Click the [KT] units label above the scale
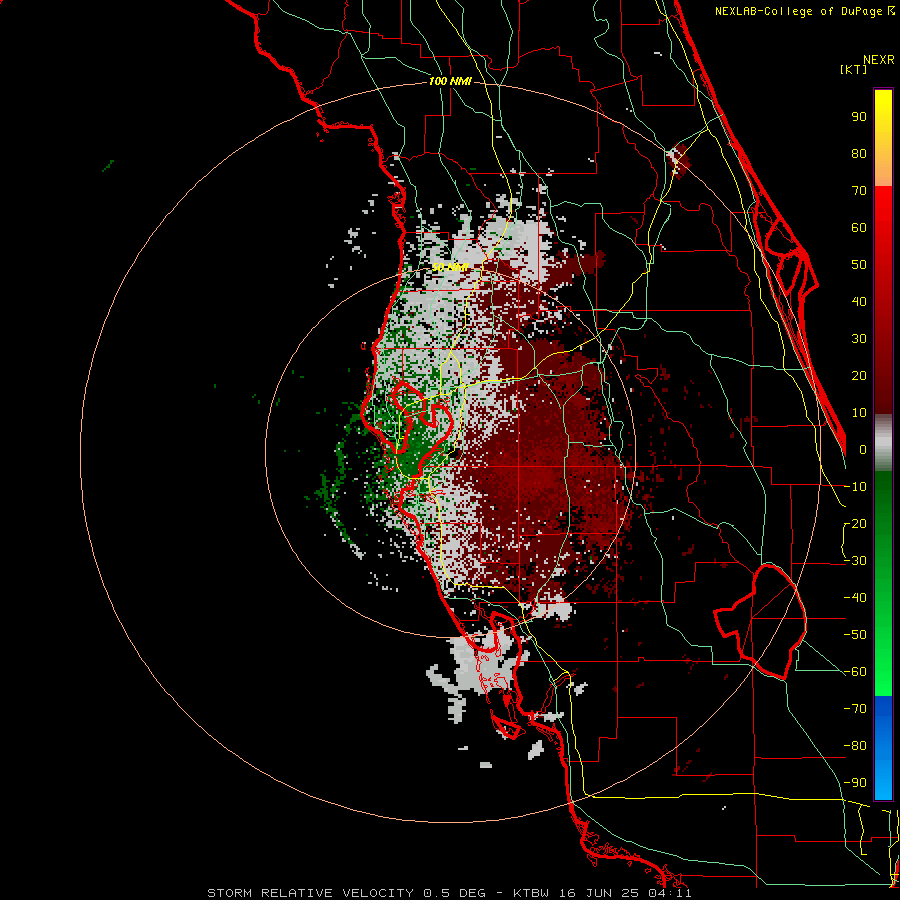The width and height of the screenshot is (900, 900). click(x=853, y=69)
